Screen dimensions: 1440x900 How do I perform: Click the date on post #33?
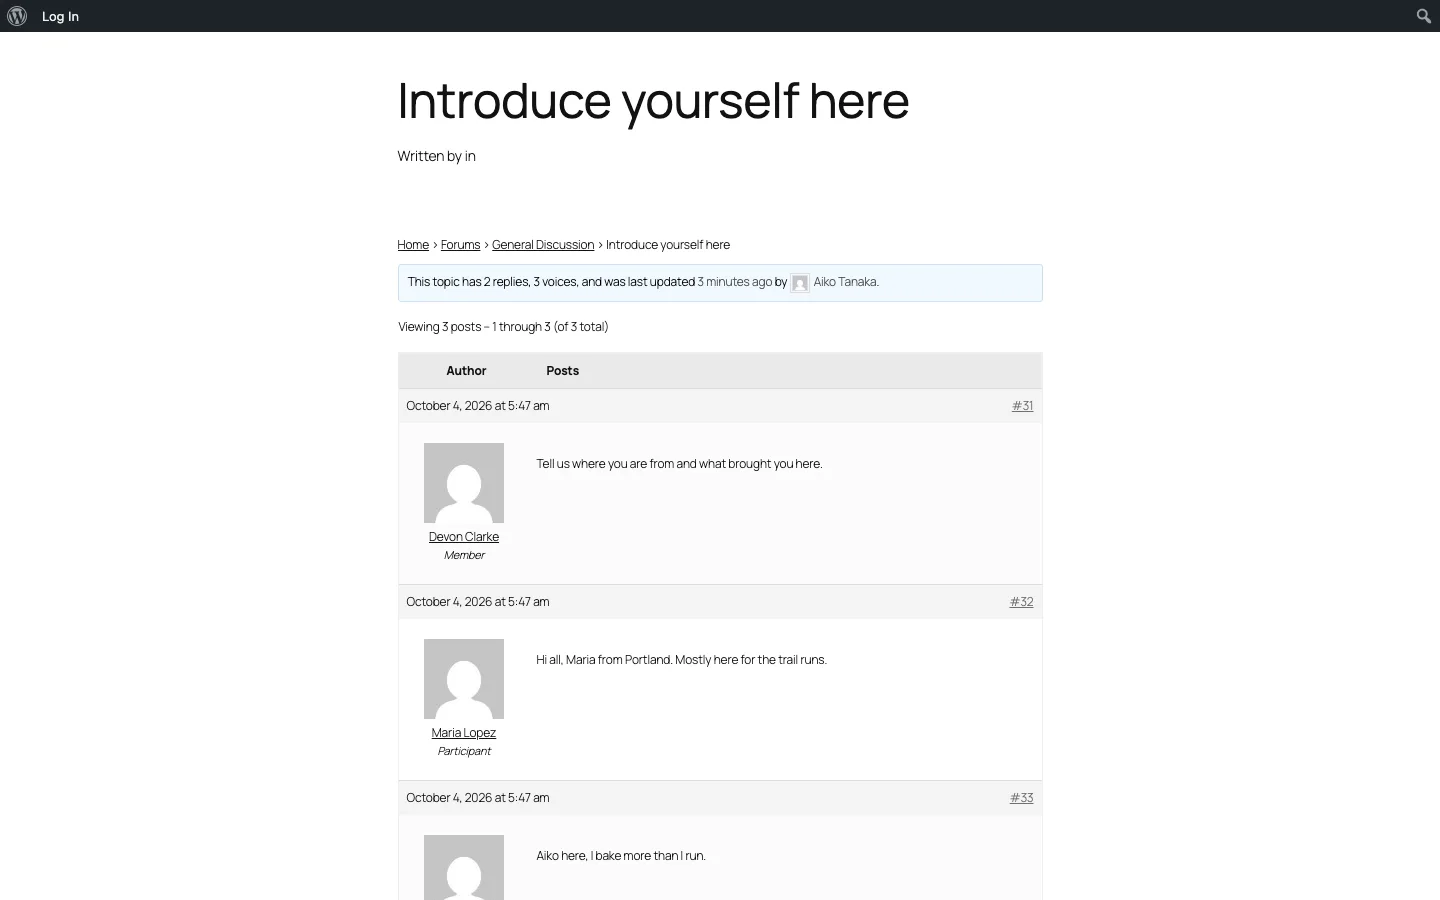(478, 798)
